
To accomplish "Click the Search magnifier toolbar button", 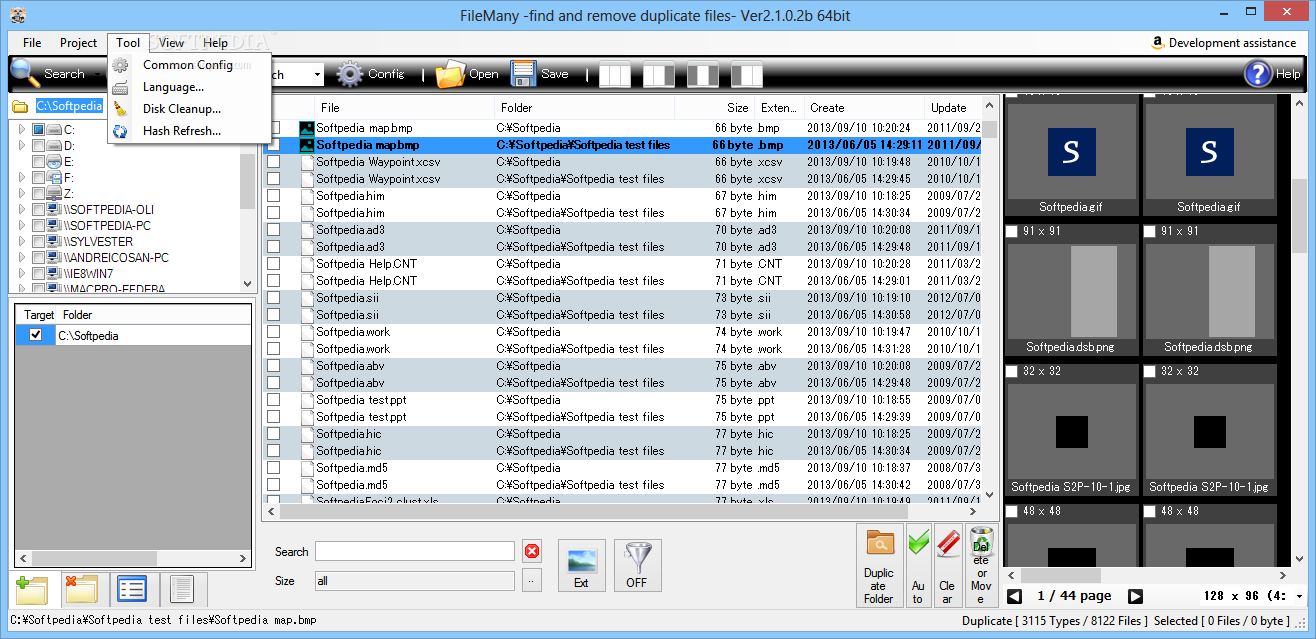I will point(48,73).
